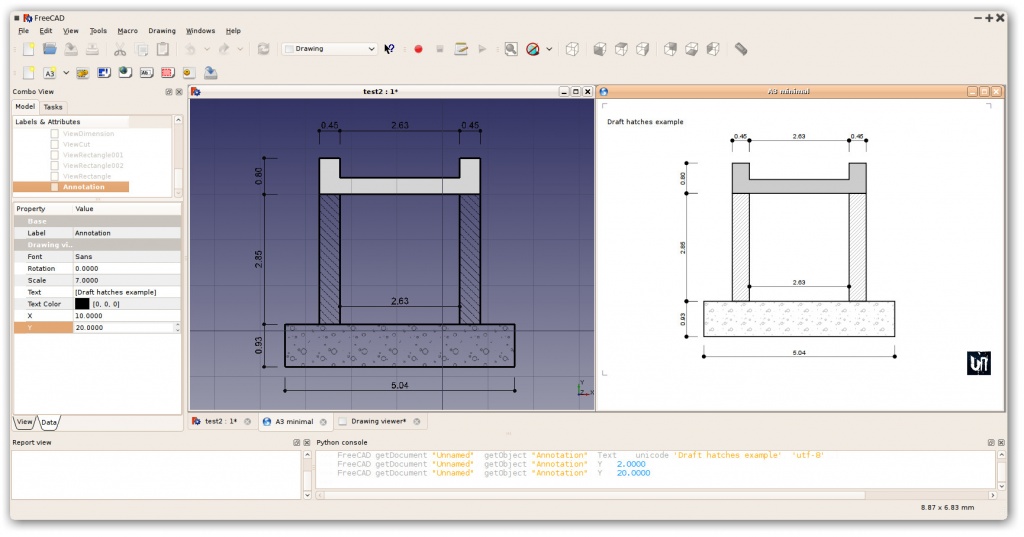Click the black Text Color swatch

(x=82, y=304)
